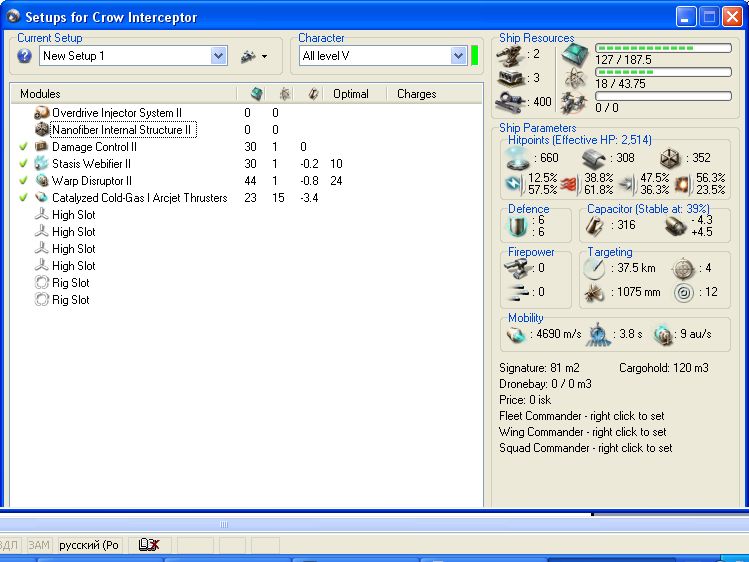The image size is (749, 562).
Task: Click the shield hitpoints icon
Action: point(517,159)
